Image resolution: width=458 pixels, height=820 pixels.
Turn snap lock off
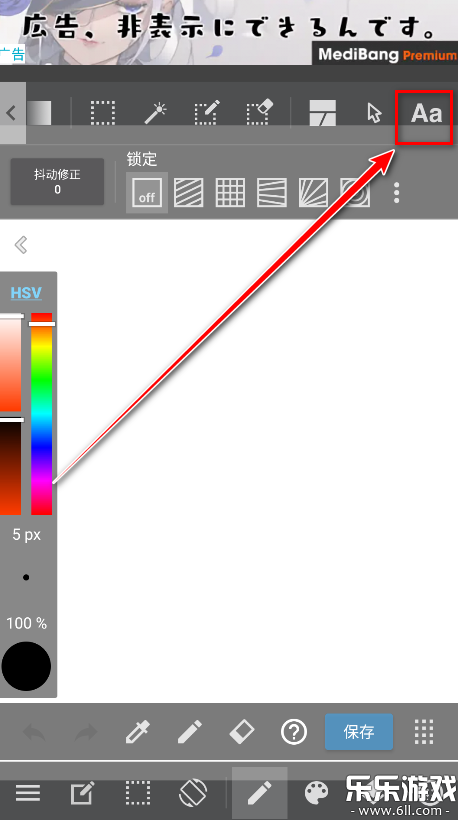point(147,192)
